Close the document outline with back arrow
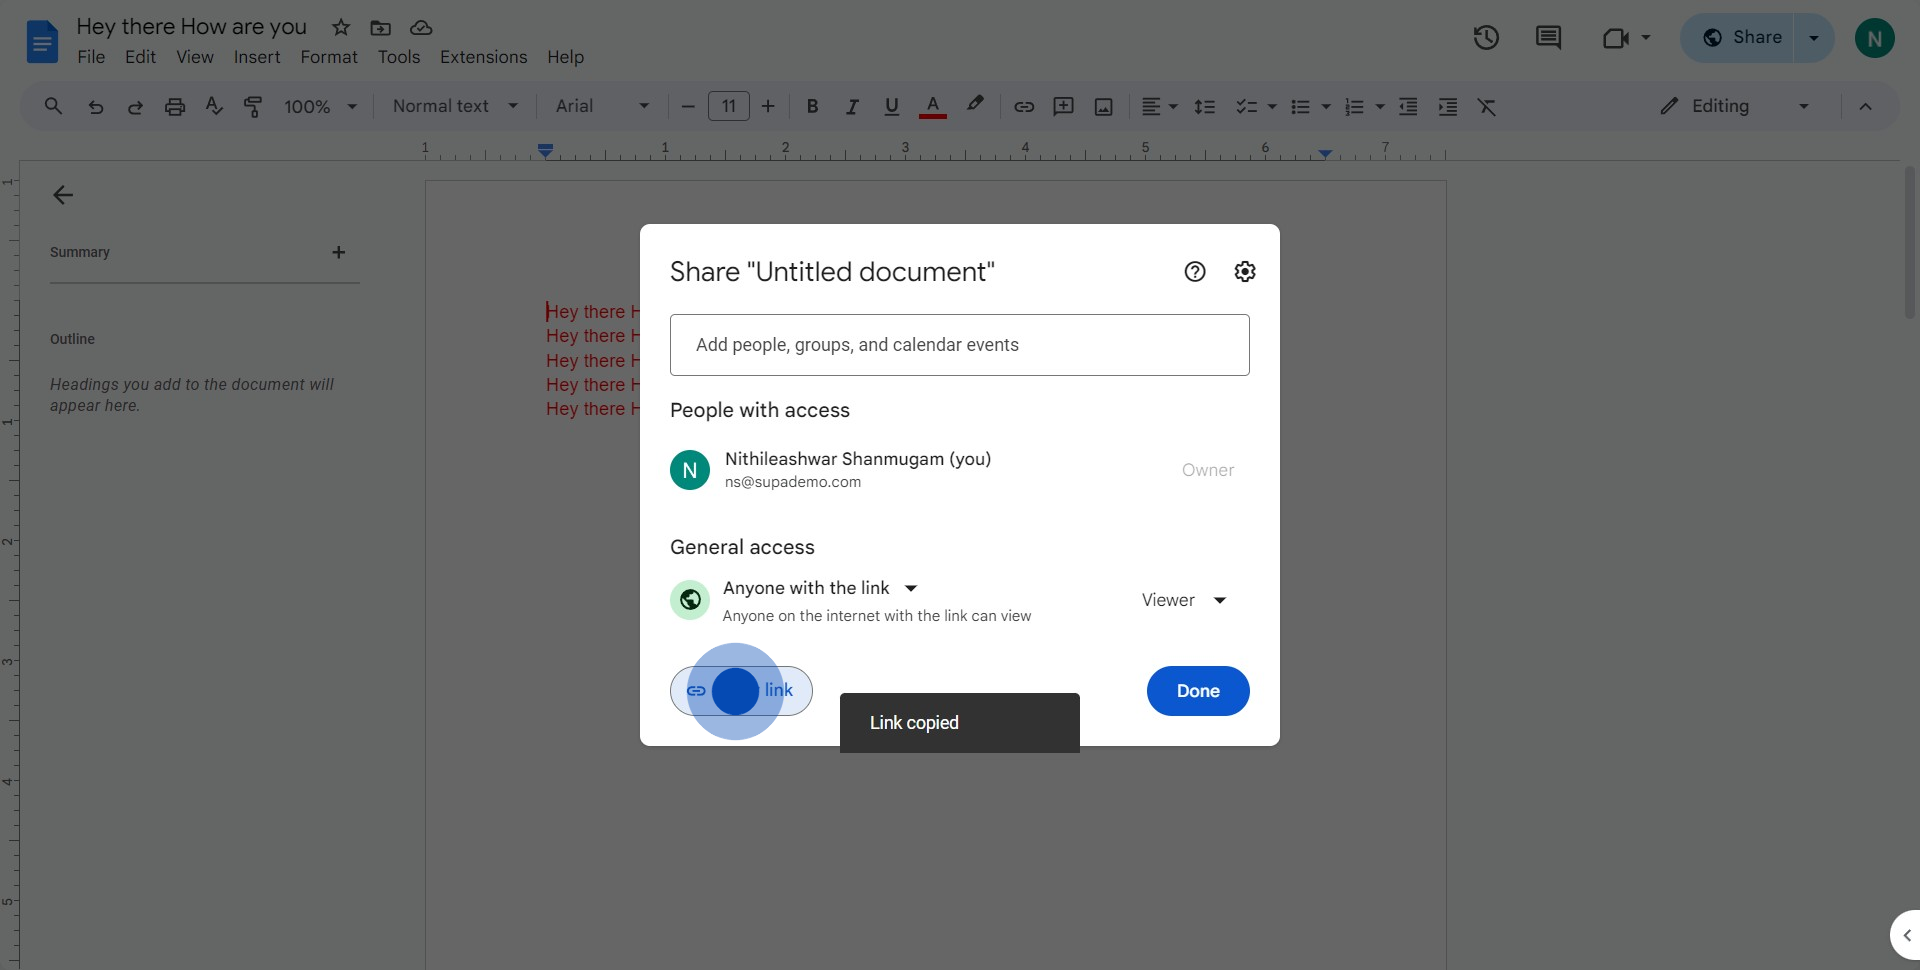Image resolution: width=1920 pixels, height=970 pixels. click(63, 195)
